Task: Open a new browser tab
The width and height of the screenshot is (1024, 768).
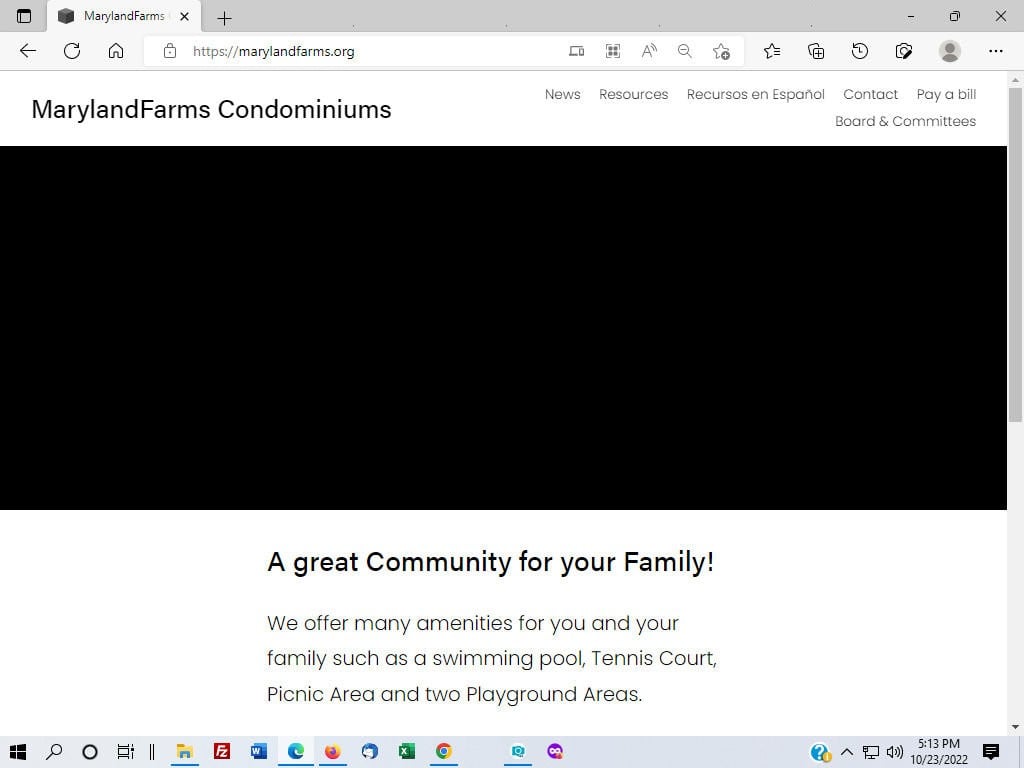Action: (x=224, y=18)
